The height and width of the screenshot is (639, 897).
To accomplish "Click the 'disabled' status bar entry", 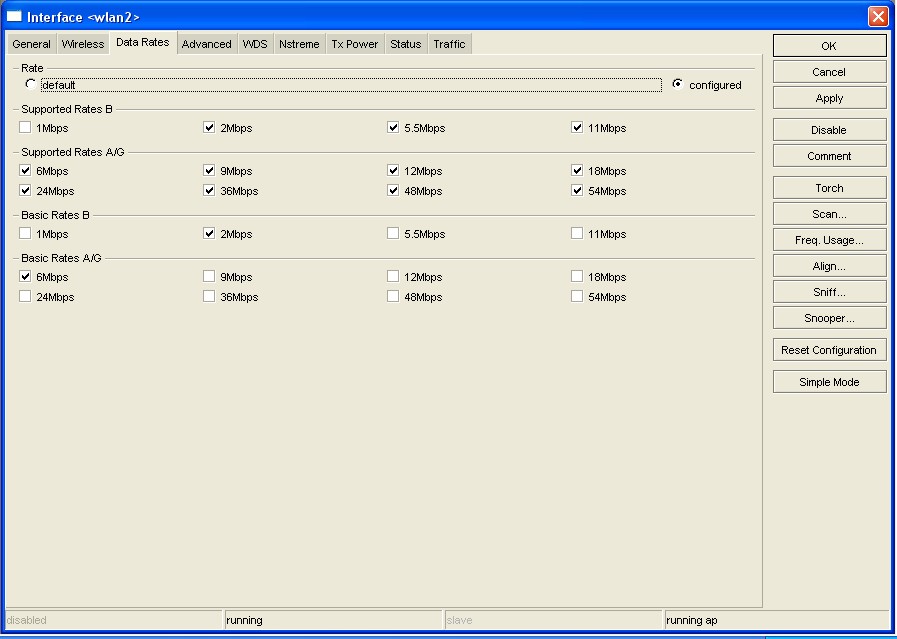I will tap(113, 620).
